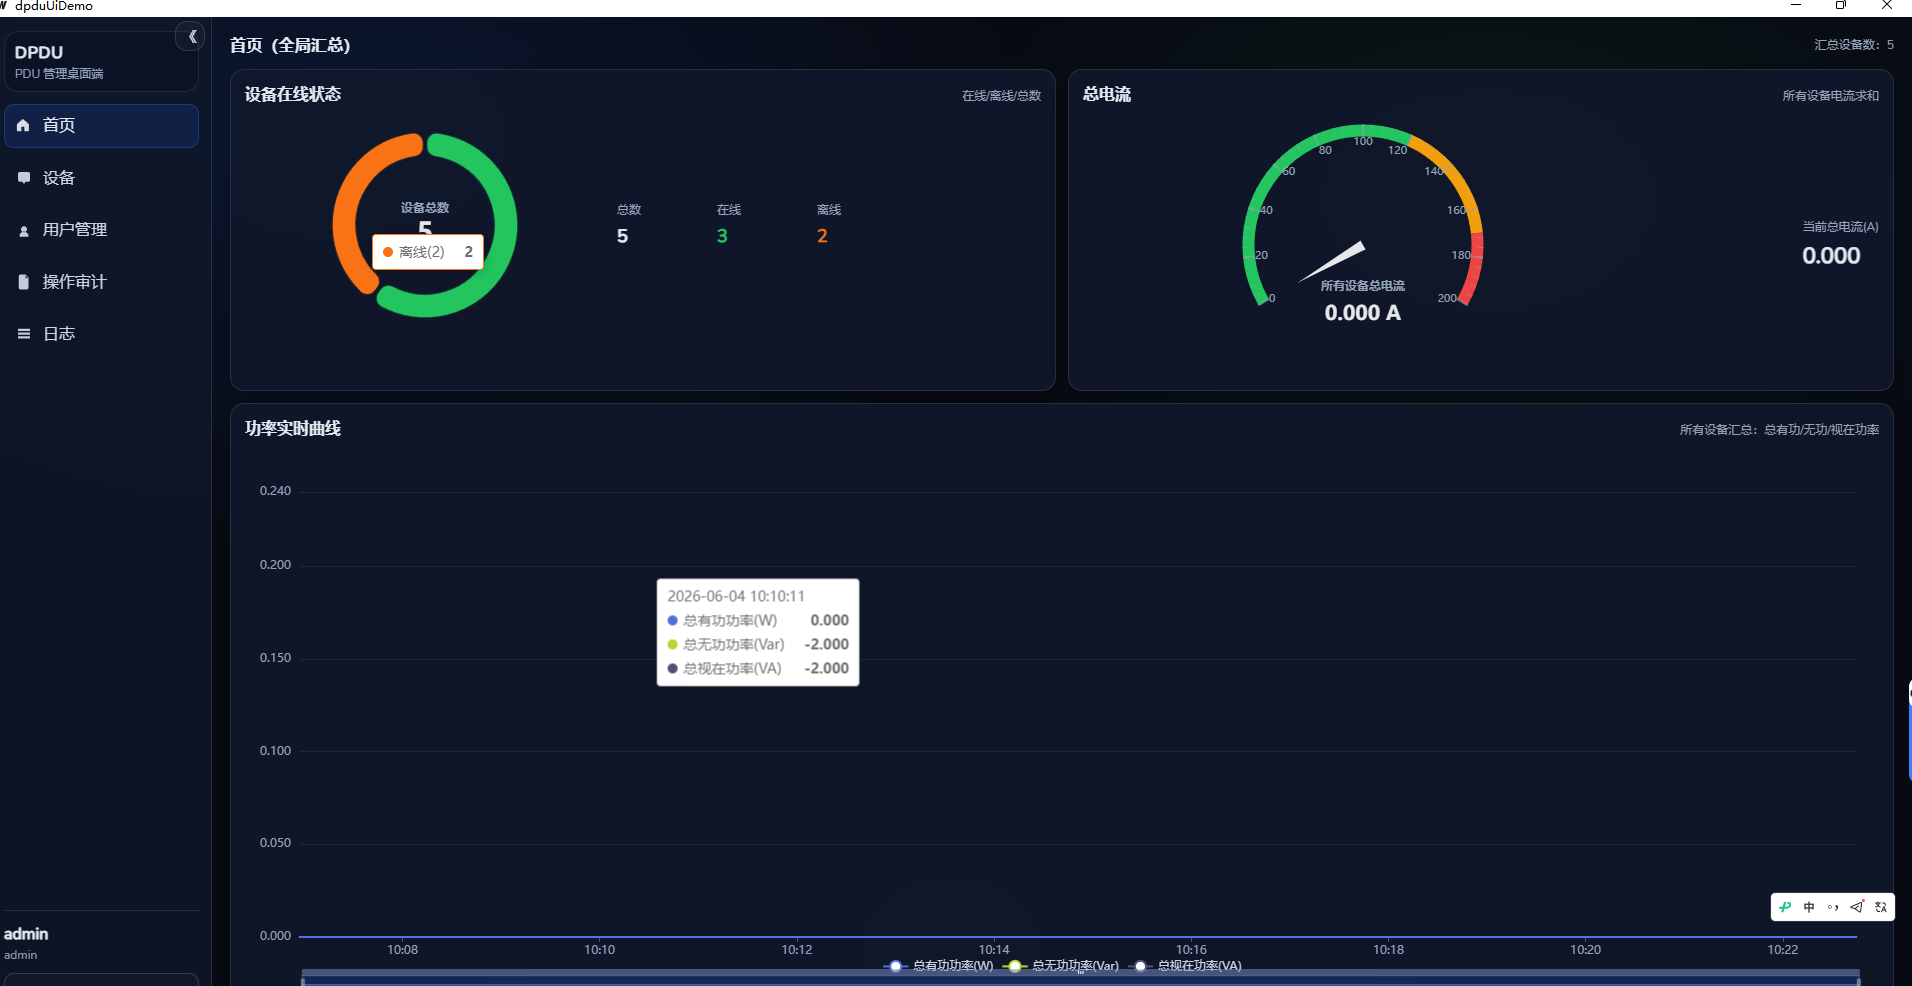
Task: Click the admin user name in sidebar
Action: point(26,934)
